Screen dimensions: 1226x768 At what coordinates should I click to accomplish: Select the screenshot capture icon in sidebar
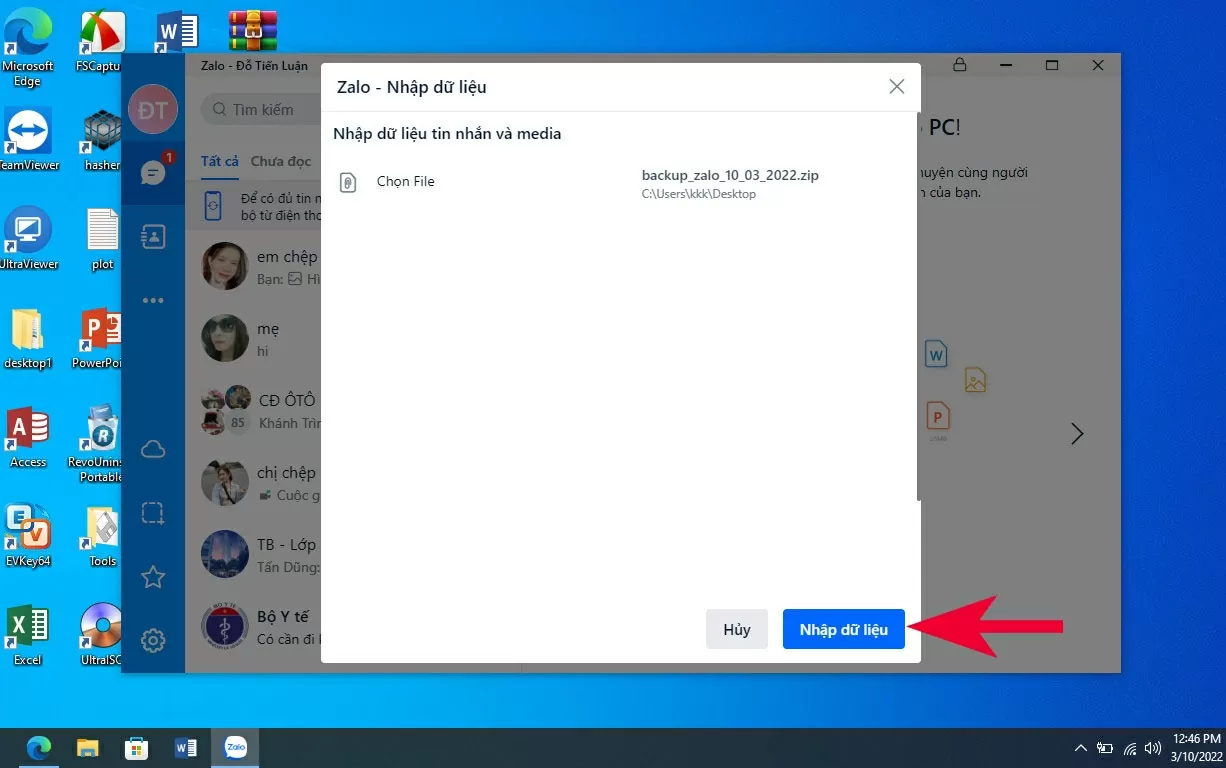coord(153,514)
